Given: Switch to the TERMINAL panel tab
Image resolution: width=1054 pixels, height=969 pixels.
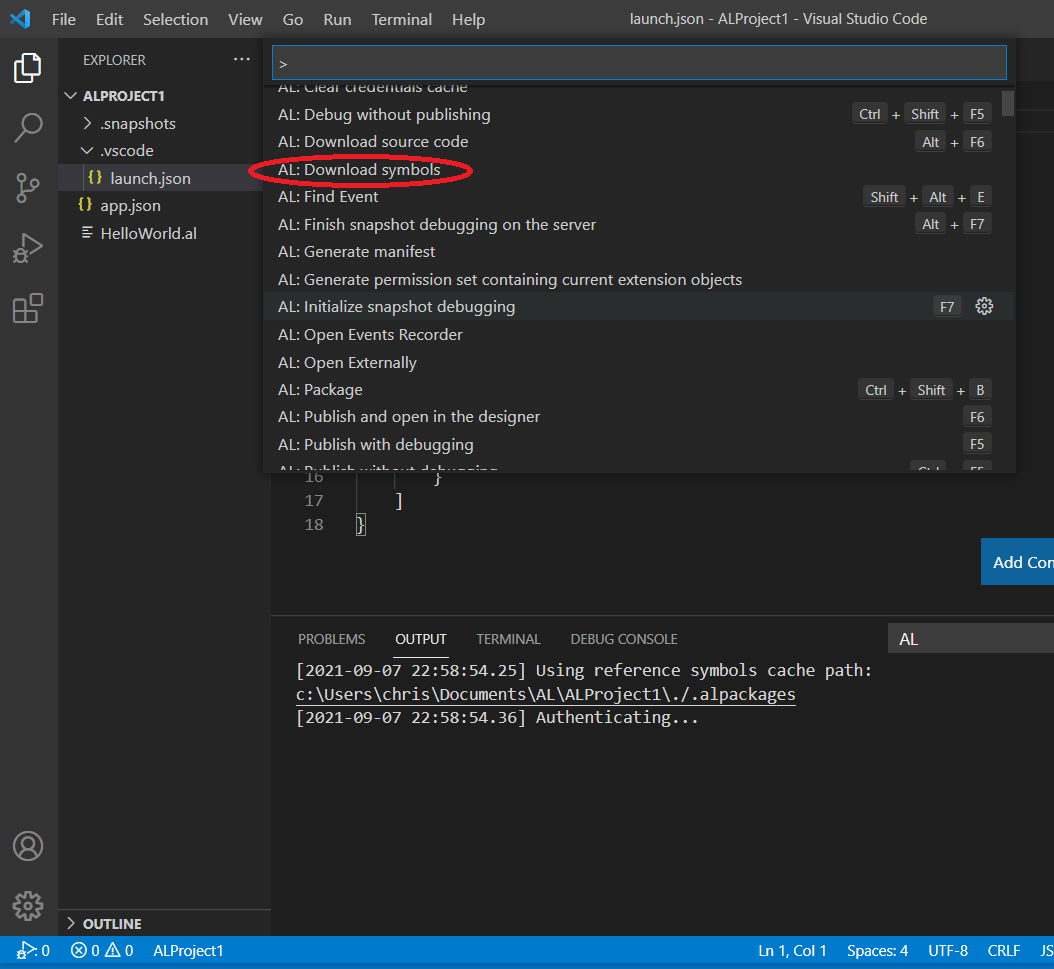Looking at the screenshot, I should pos(508,639).
